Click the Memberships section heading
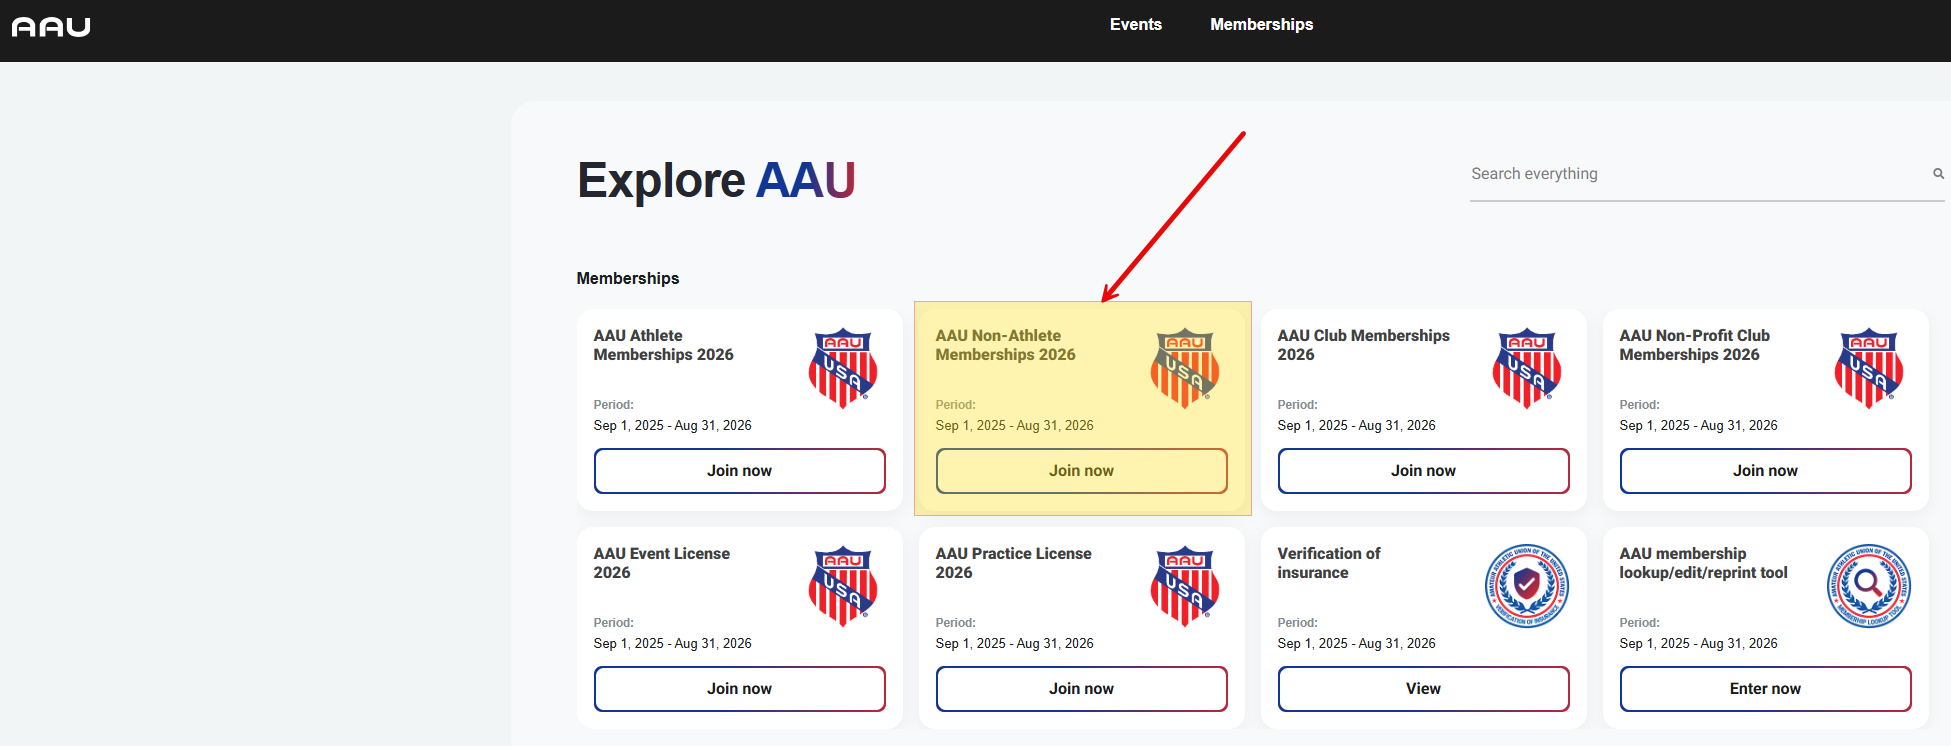Viewport: 1951px width, 746px height. pyautogui.click(x=628, y=278)
